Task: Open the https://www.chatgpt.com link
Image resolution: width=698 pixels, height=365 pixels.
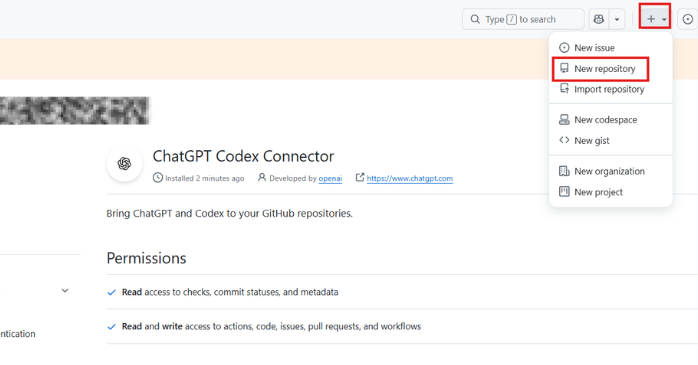Action: pyautogui.click(x=410, y=178)
